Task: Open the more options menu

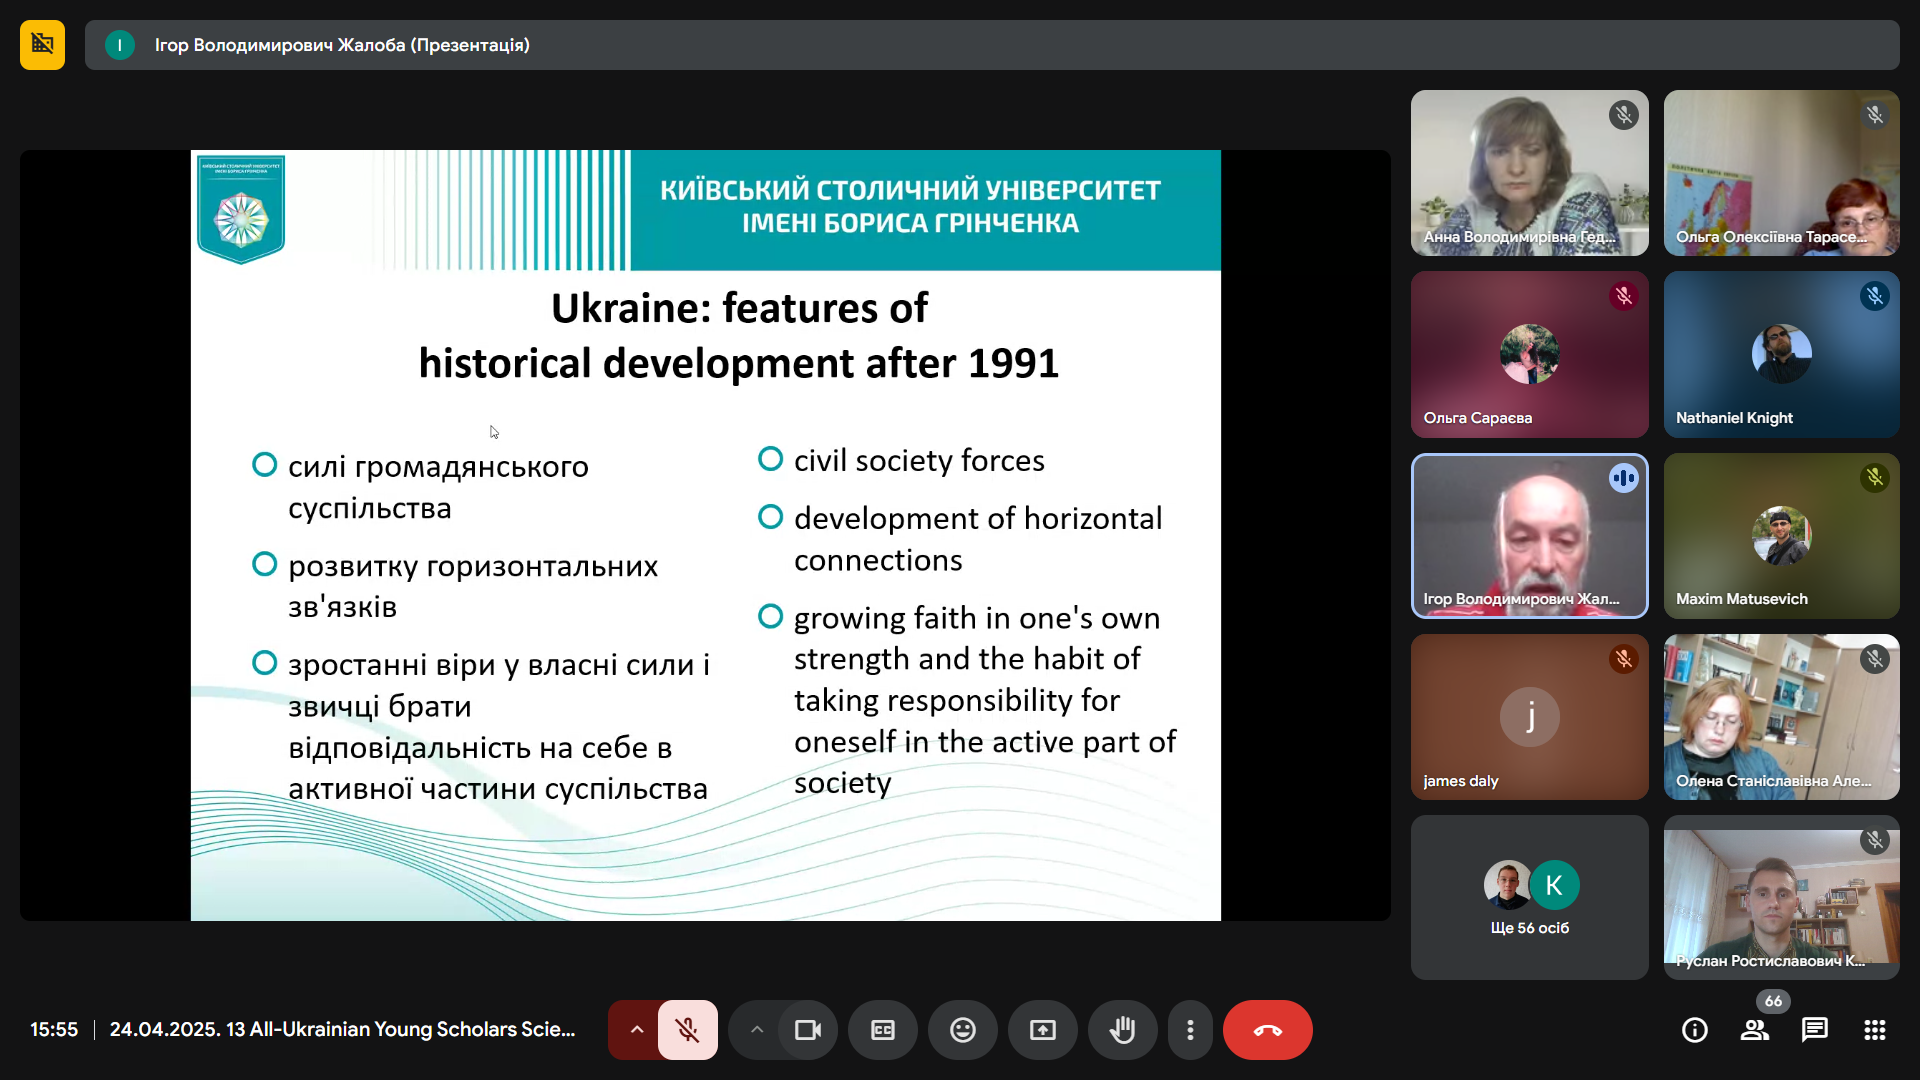Action: (1190, 1030)
